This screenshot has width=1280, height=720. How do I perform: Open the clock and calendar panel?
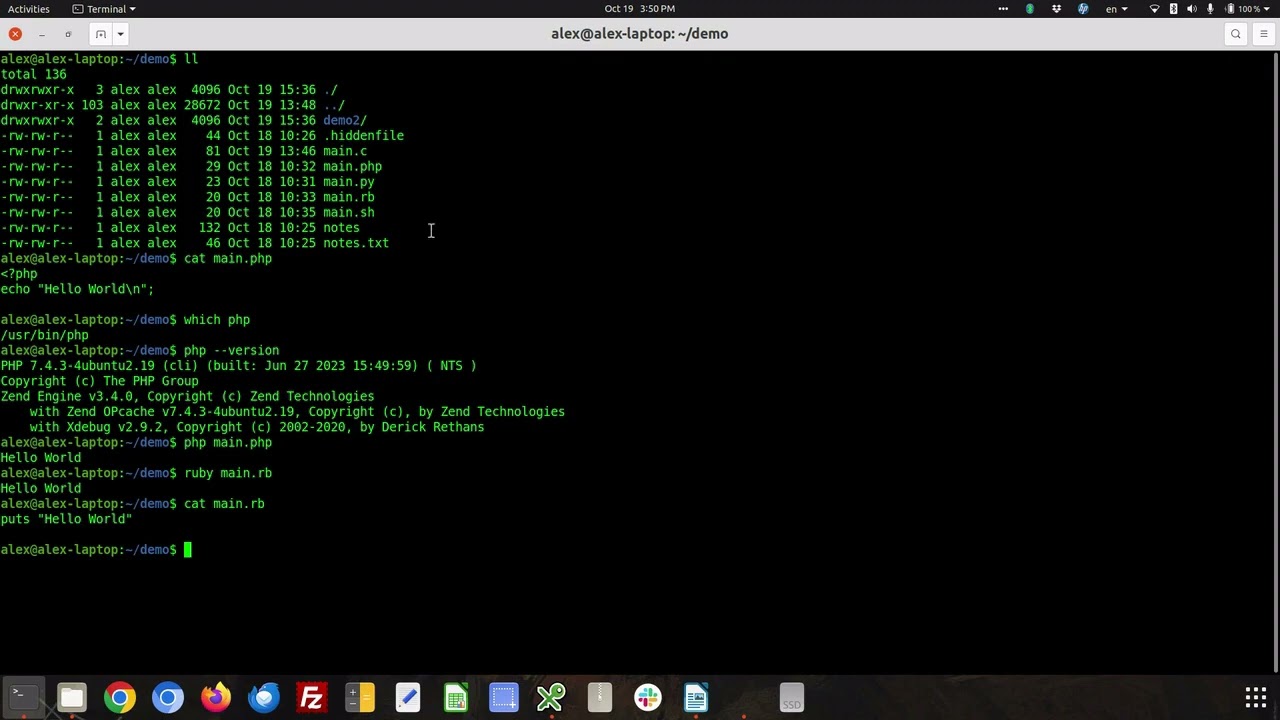(639, 9)
